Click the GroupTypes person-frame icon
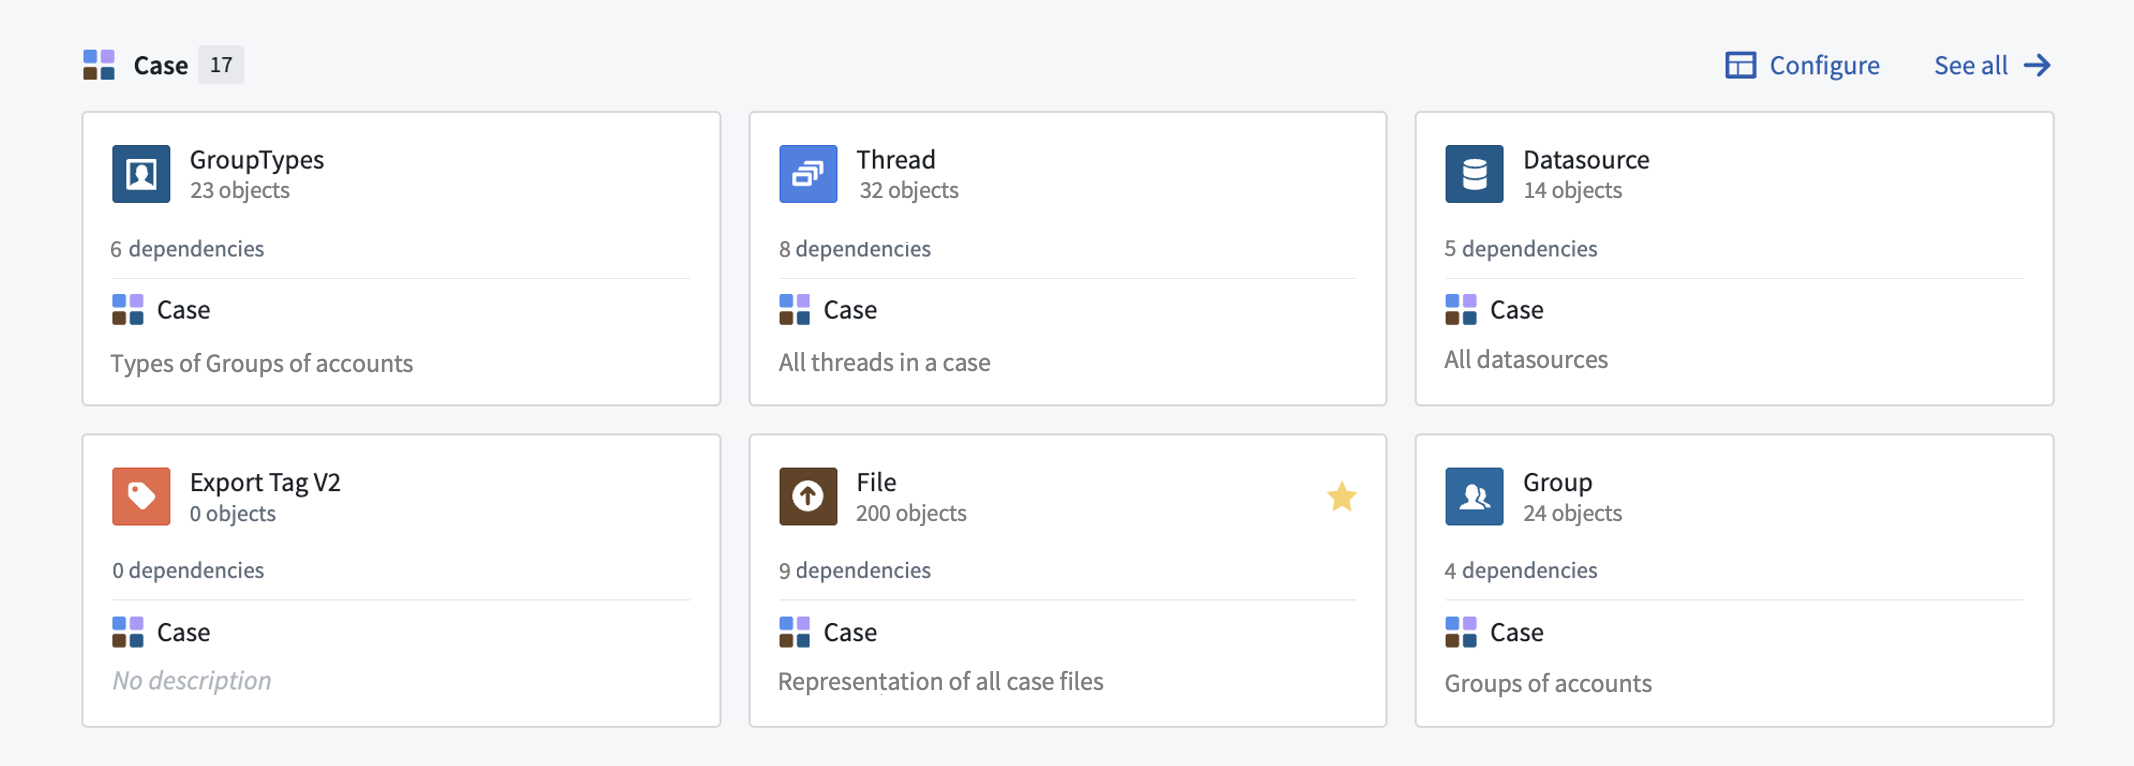This screenshot has height=766, width=2134. pos(141,174)
